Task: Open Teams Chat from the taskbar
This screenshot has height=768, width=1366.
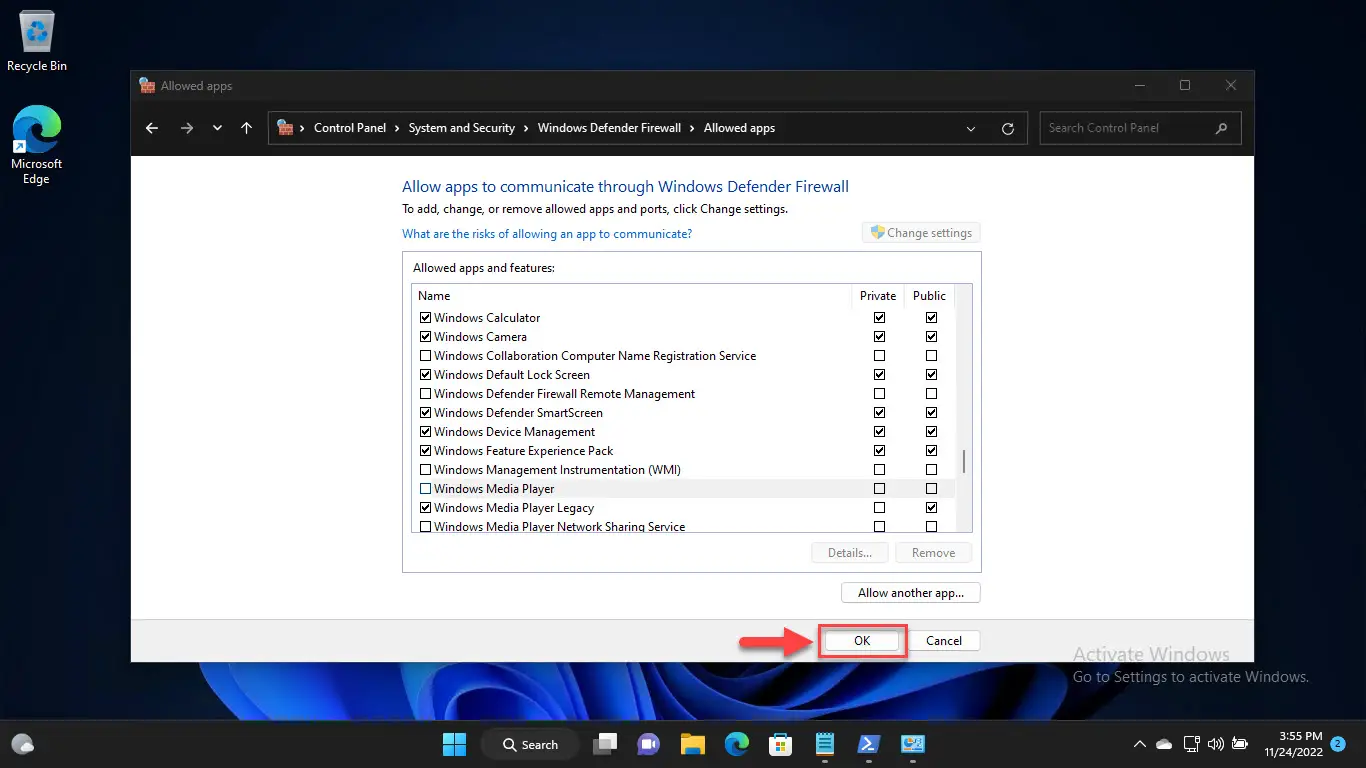Action: tap(648, 744)
